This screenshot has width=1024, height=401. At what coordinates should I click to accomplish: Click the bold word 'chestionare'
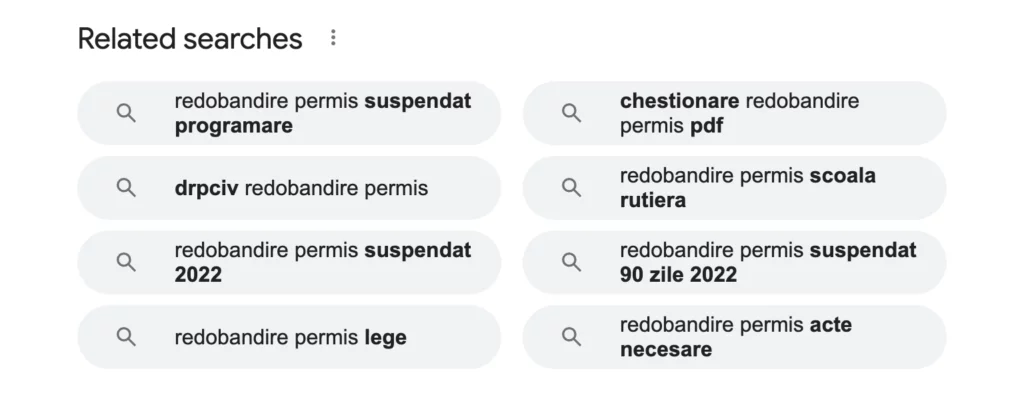coord(679,101)
